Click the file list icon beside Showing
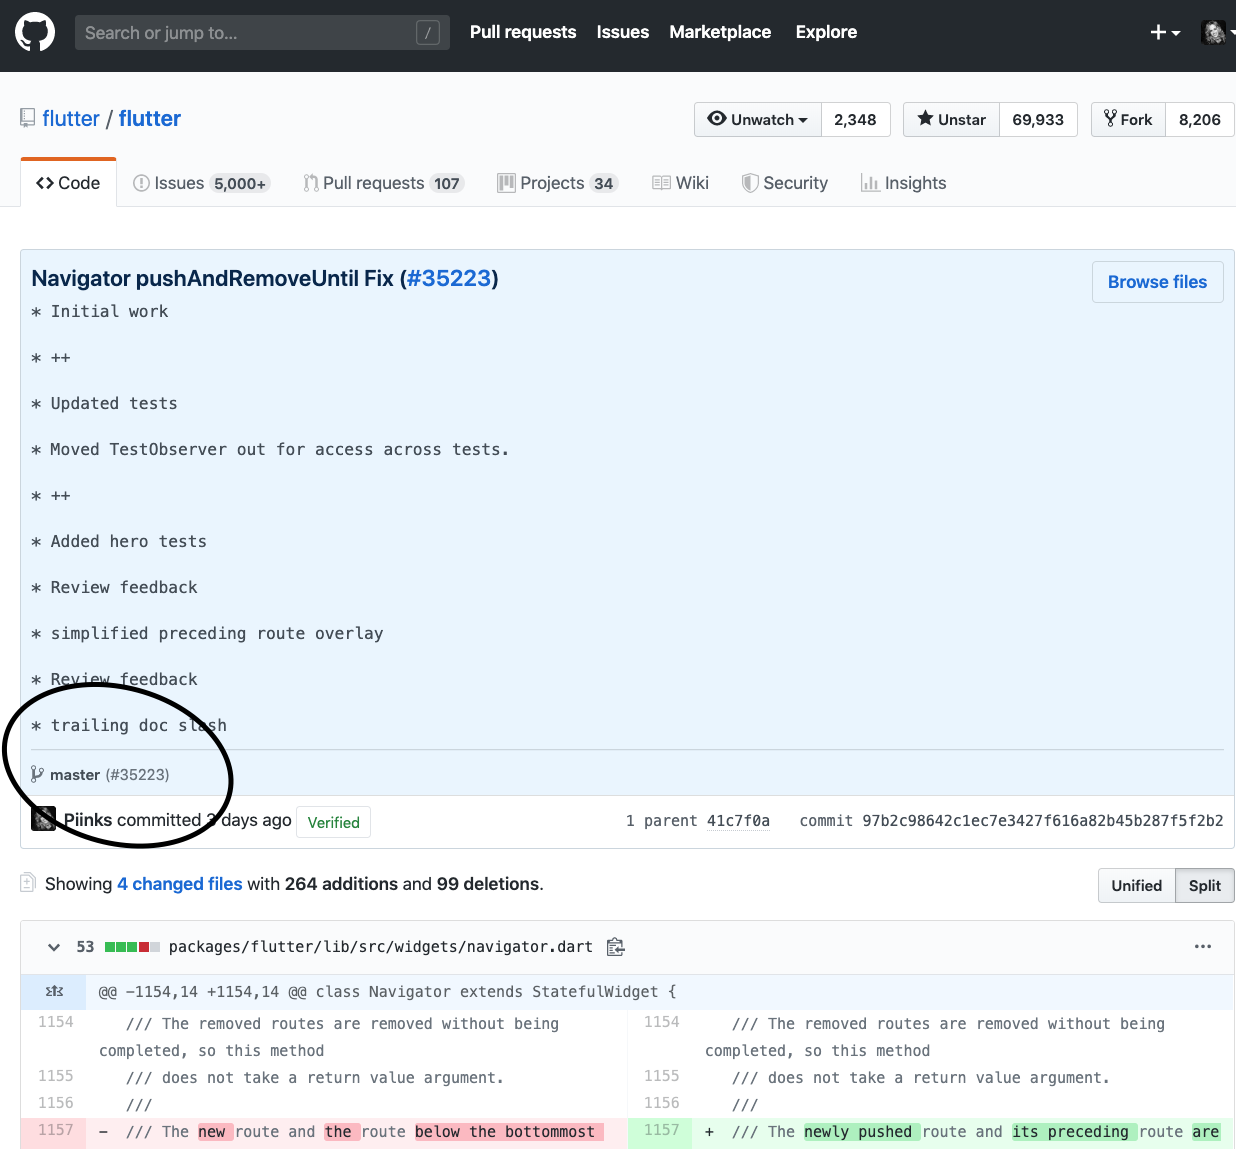 click(x=28, y=883)
